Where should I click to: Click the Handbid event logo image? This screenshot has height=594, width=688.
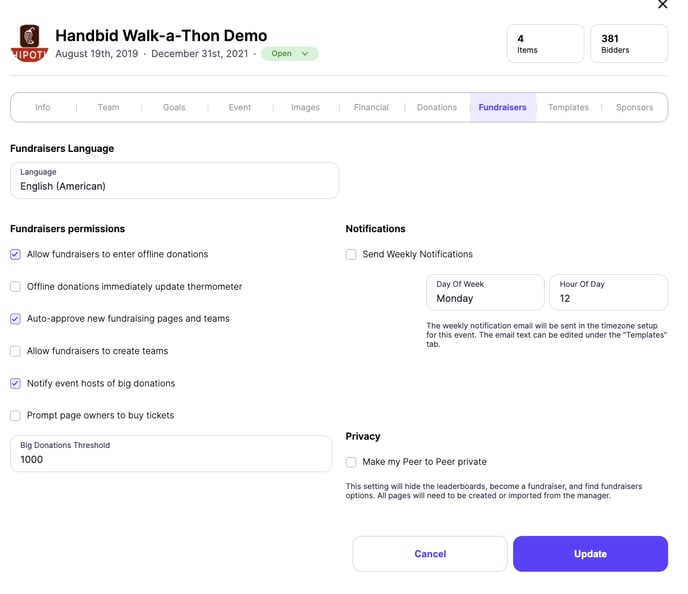pos(29,43)
